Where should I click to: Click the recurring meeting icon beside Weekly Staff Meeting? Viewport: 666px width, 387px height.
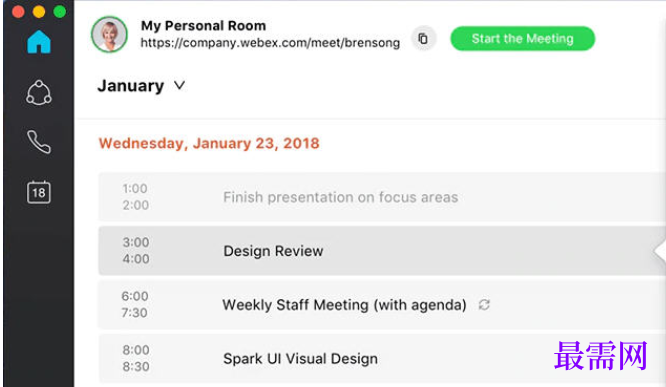coord(484,305)
